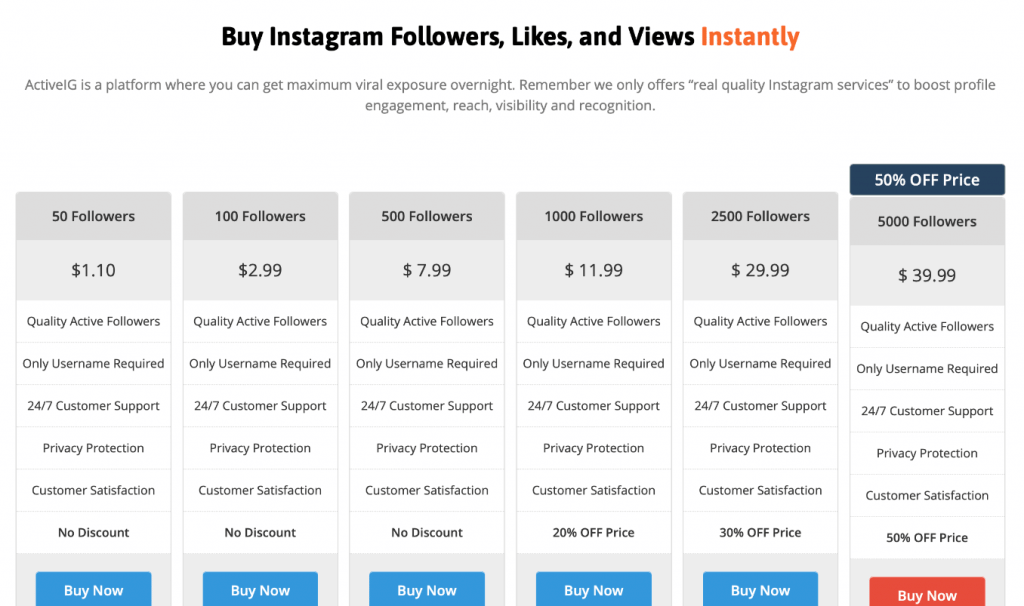Click red Buy Now for 5000 Followers
Screen dimensions: 1024x606
point(927,594)
